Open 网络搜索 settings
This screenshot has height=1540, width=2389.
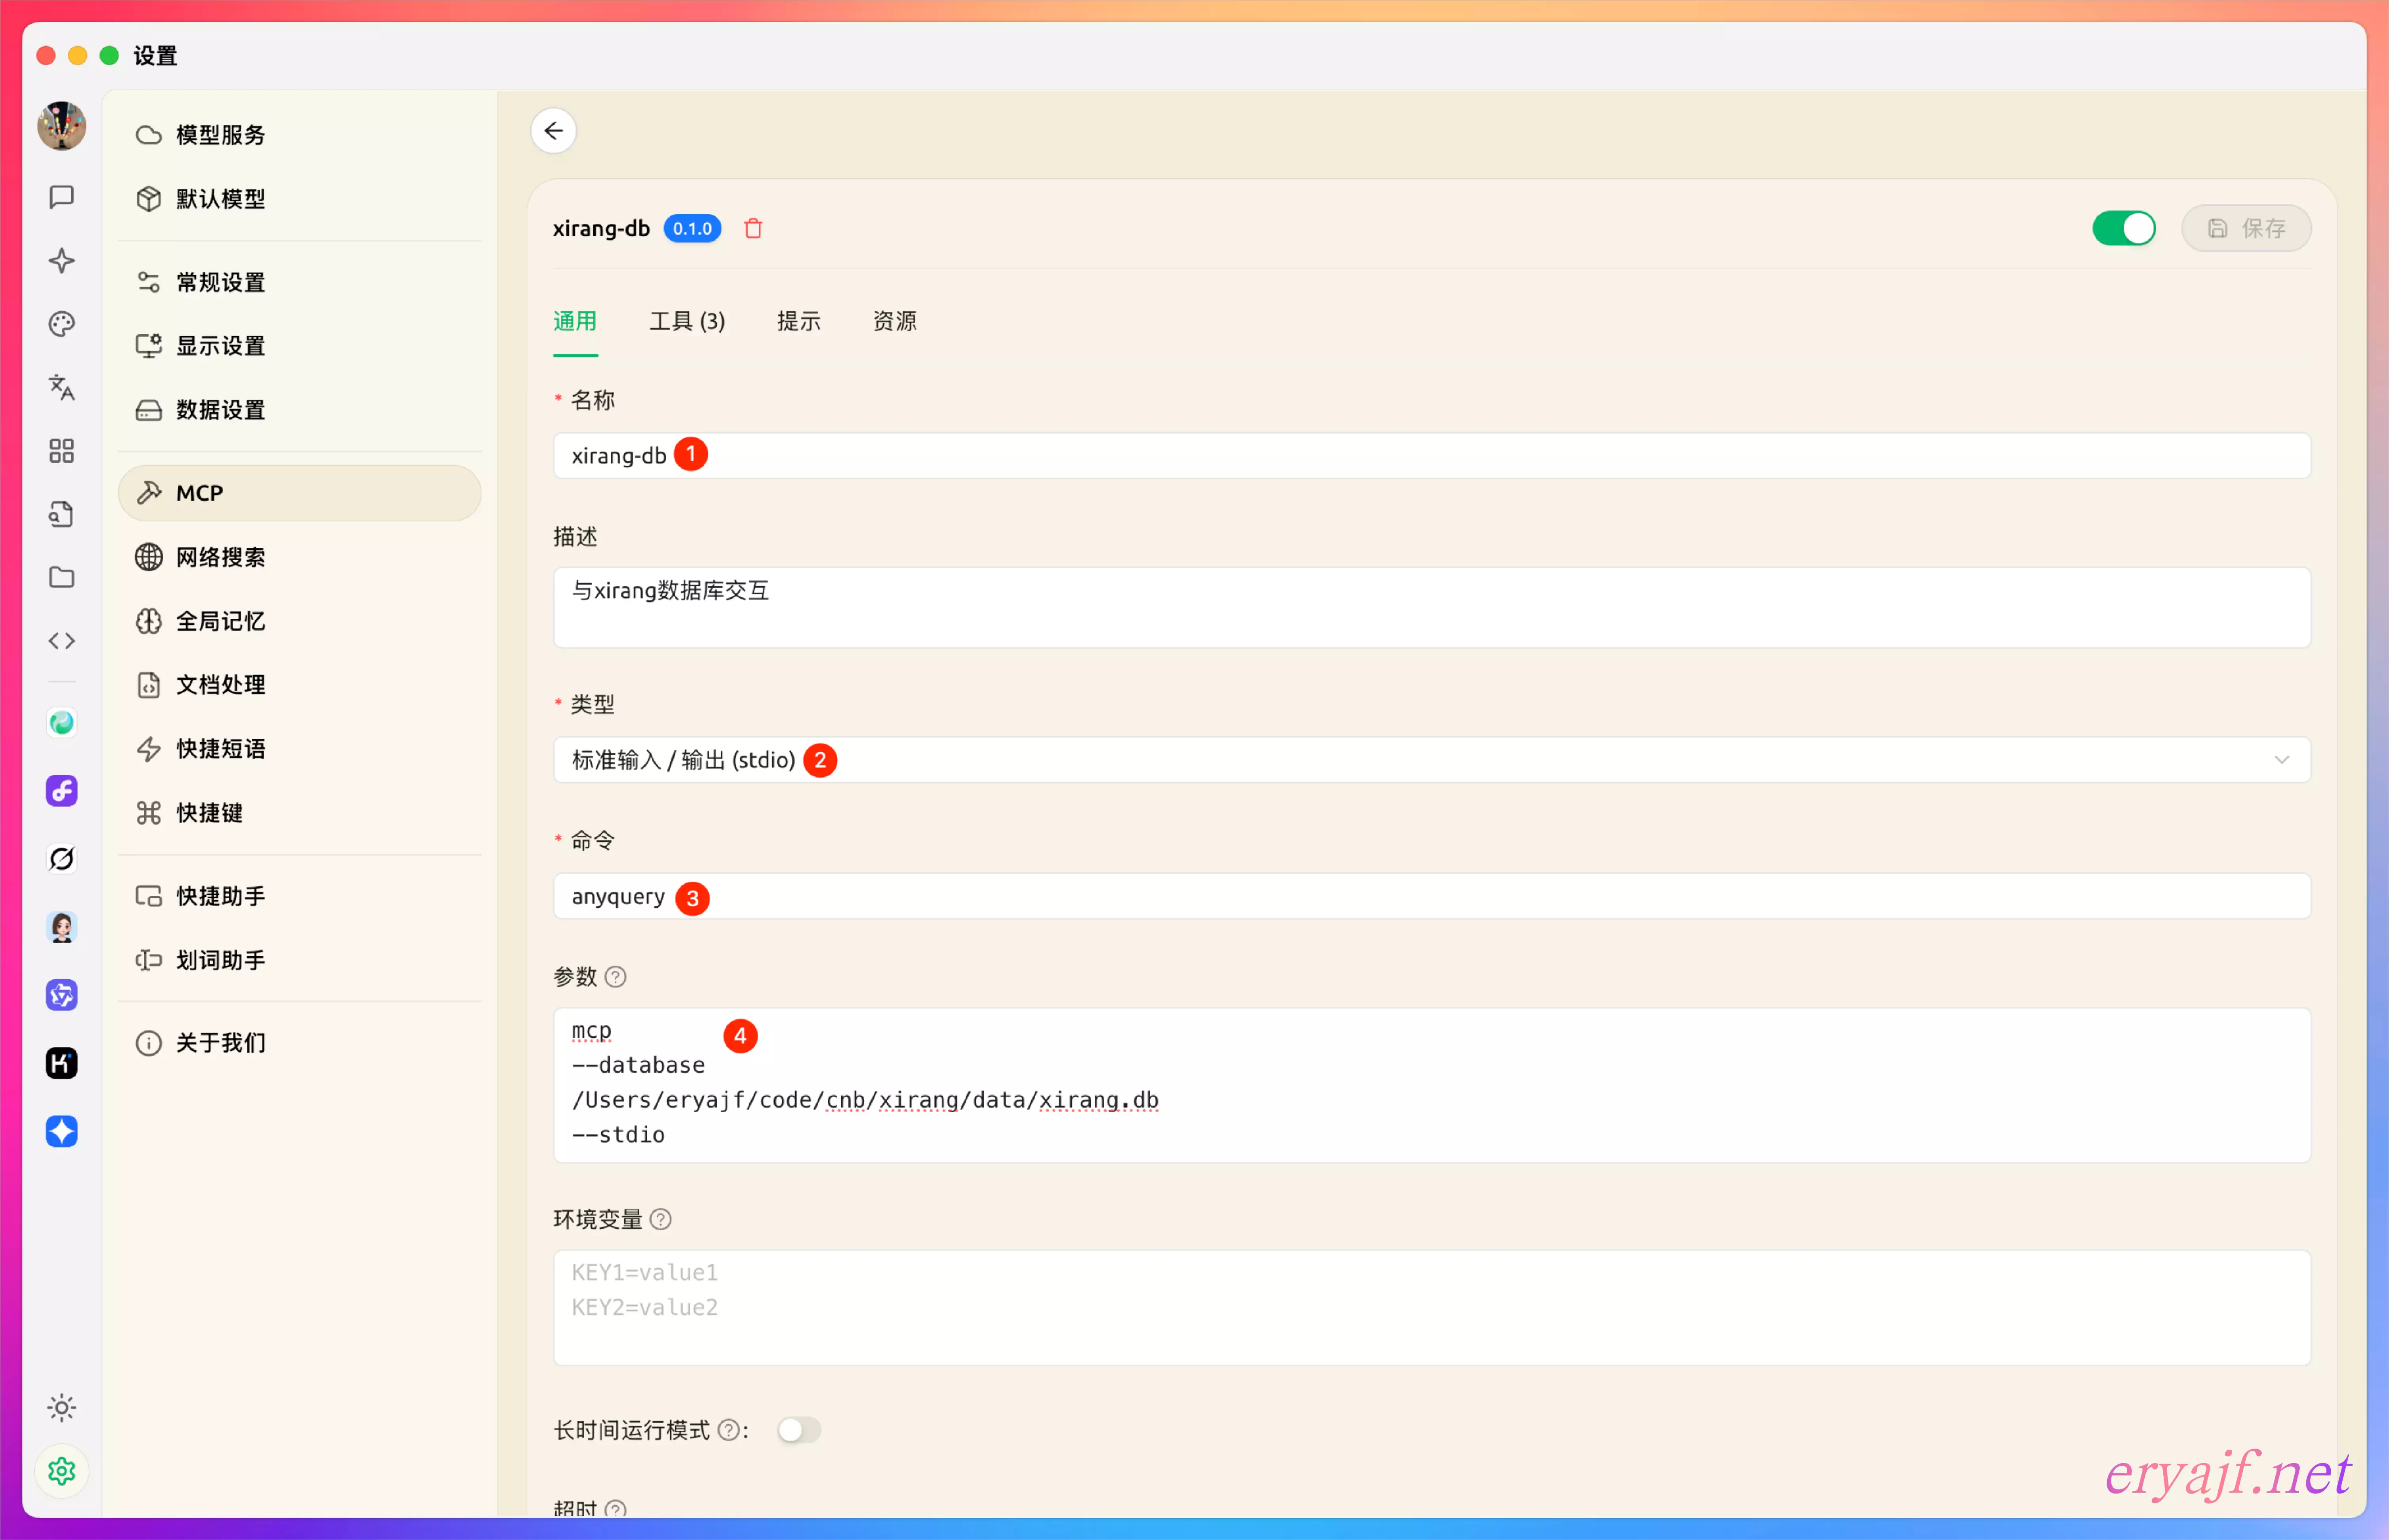click(299, 557)
